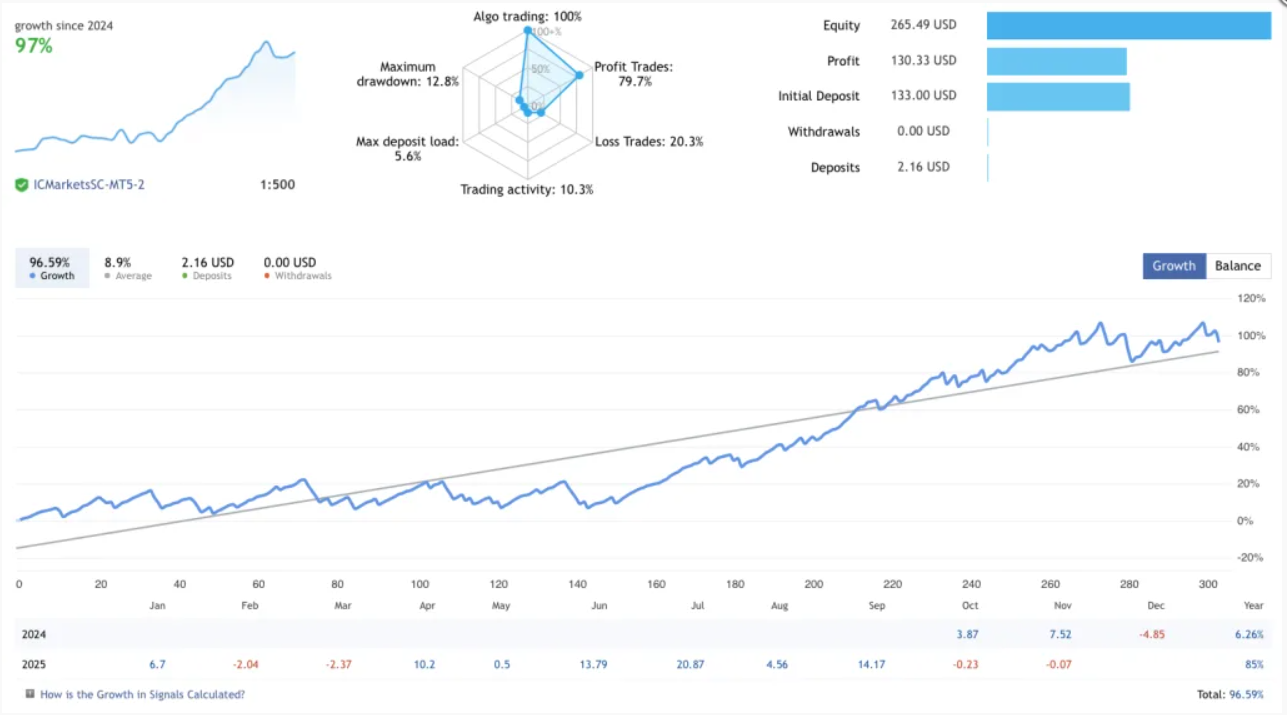Toggle the 8.9% Average series
The width and height of the screenshot is (1287, 715).
[128, 268]
